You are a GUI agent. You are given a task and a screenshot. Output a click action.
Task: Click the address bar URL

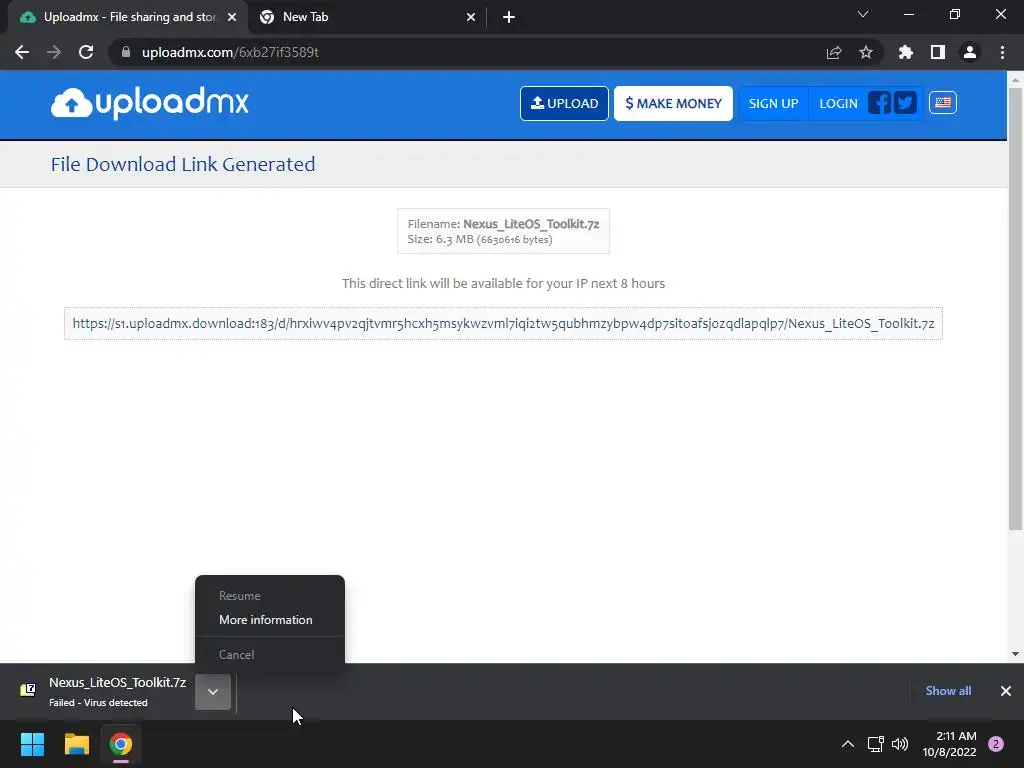(230, 52)
